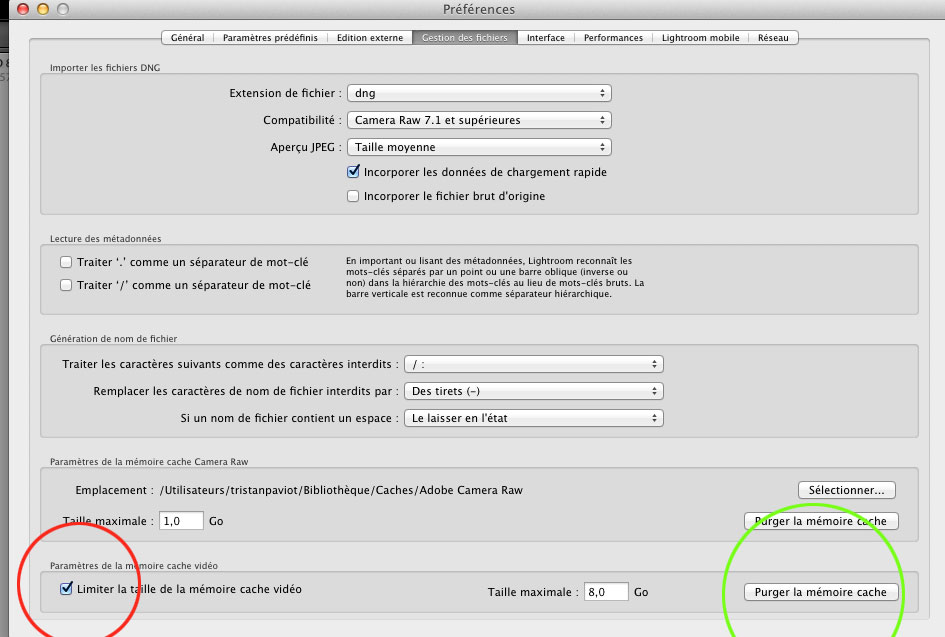Enable Incorporer le fichier brut d'origine
945x637 pixels.
353,196
